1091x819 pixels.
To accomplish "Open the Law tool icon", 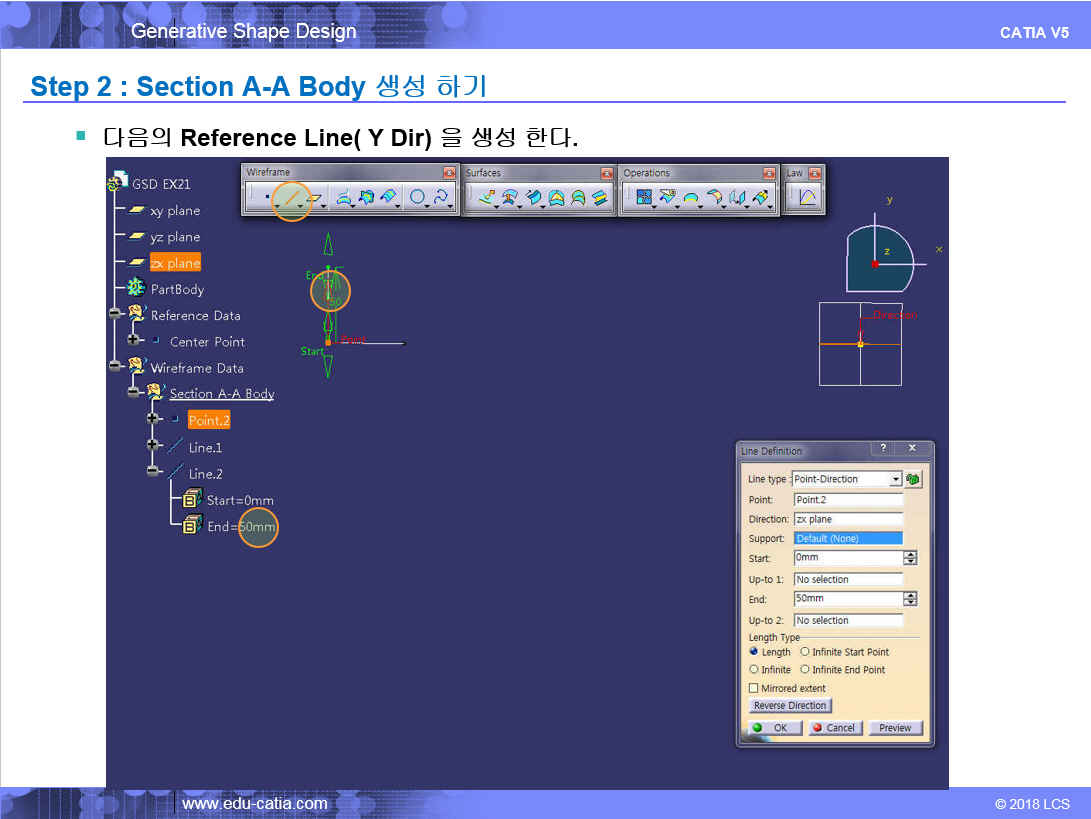I will coord(807,198).
